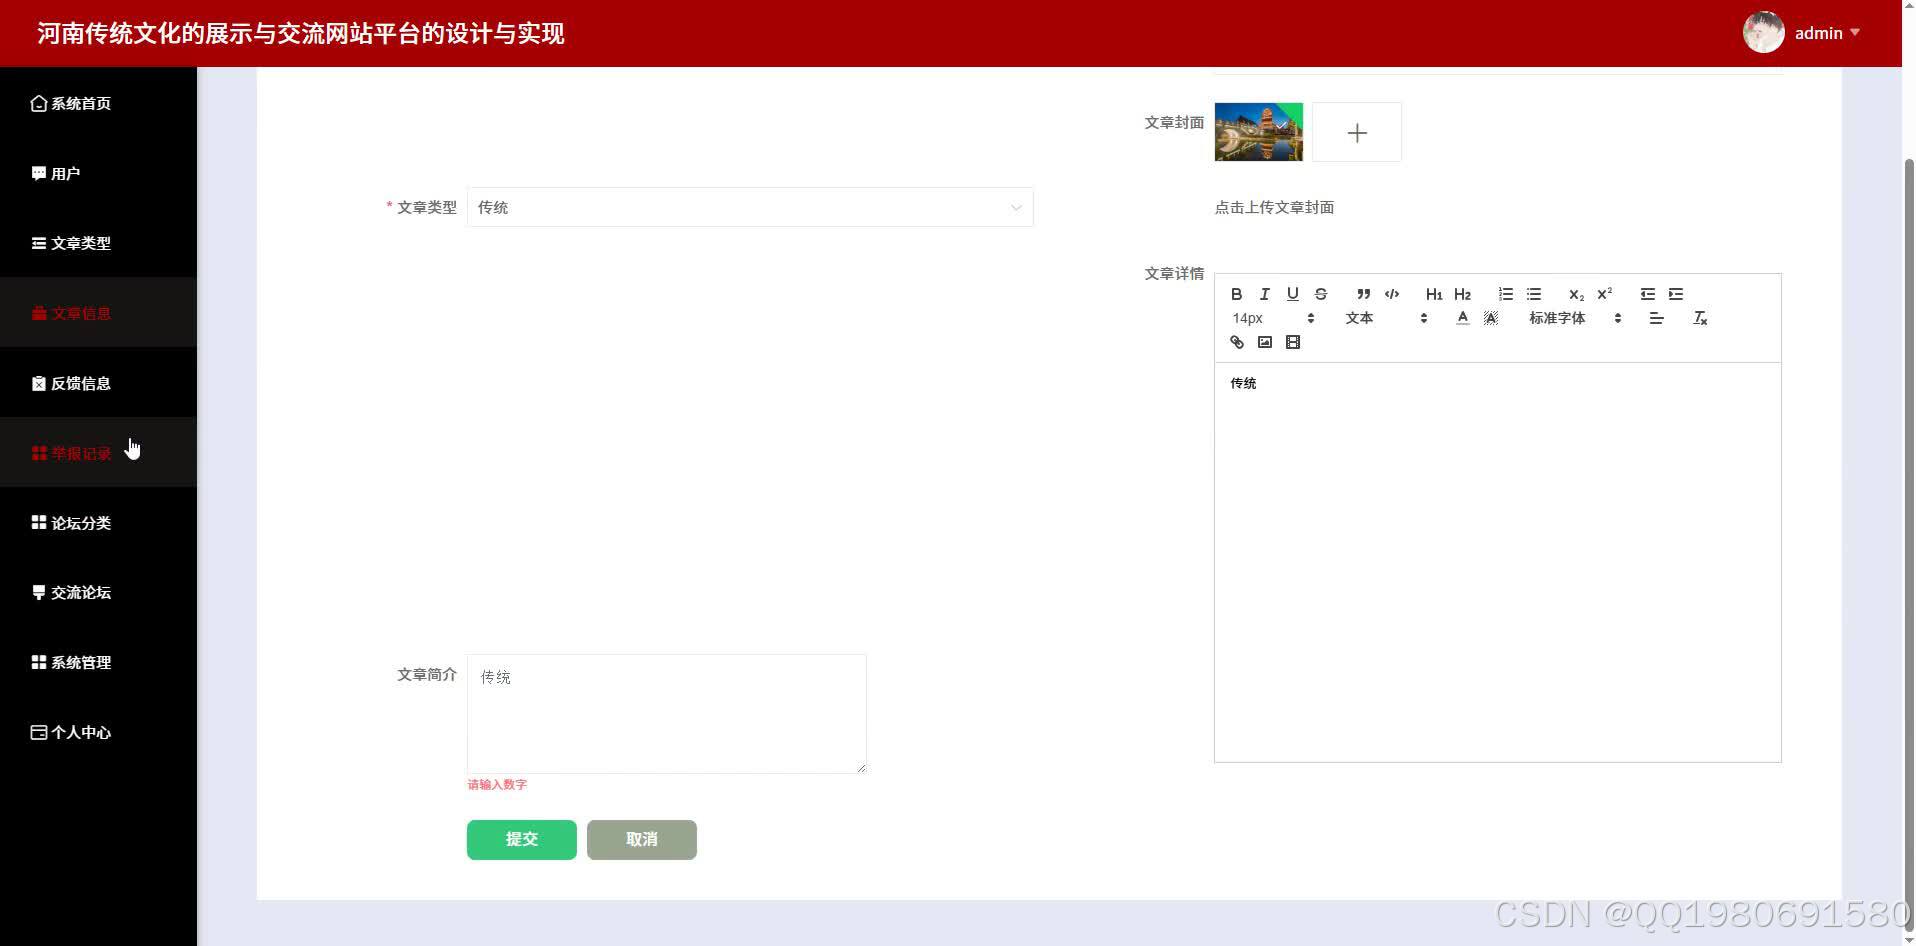Insert an ordered list
Viewport: 1916px width, 946px height.
click(1505, 293)
